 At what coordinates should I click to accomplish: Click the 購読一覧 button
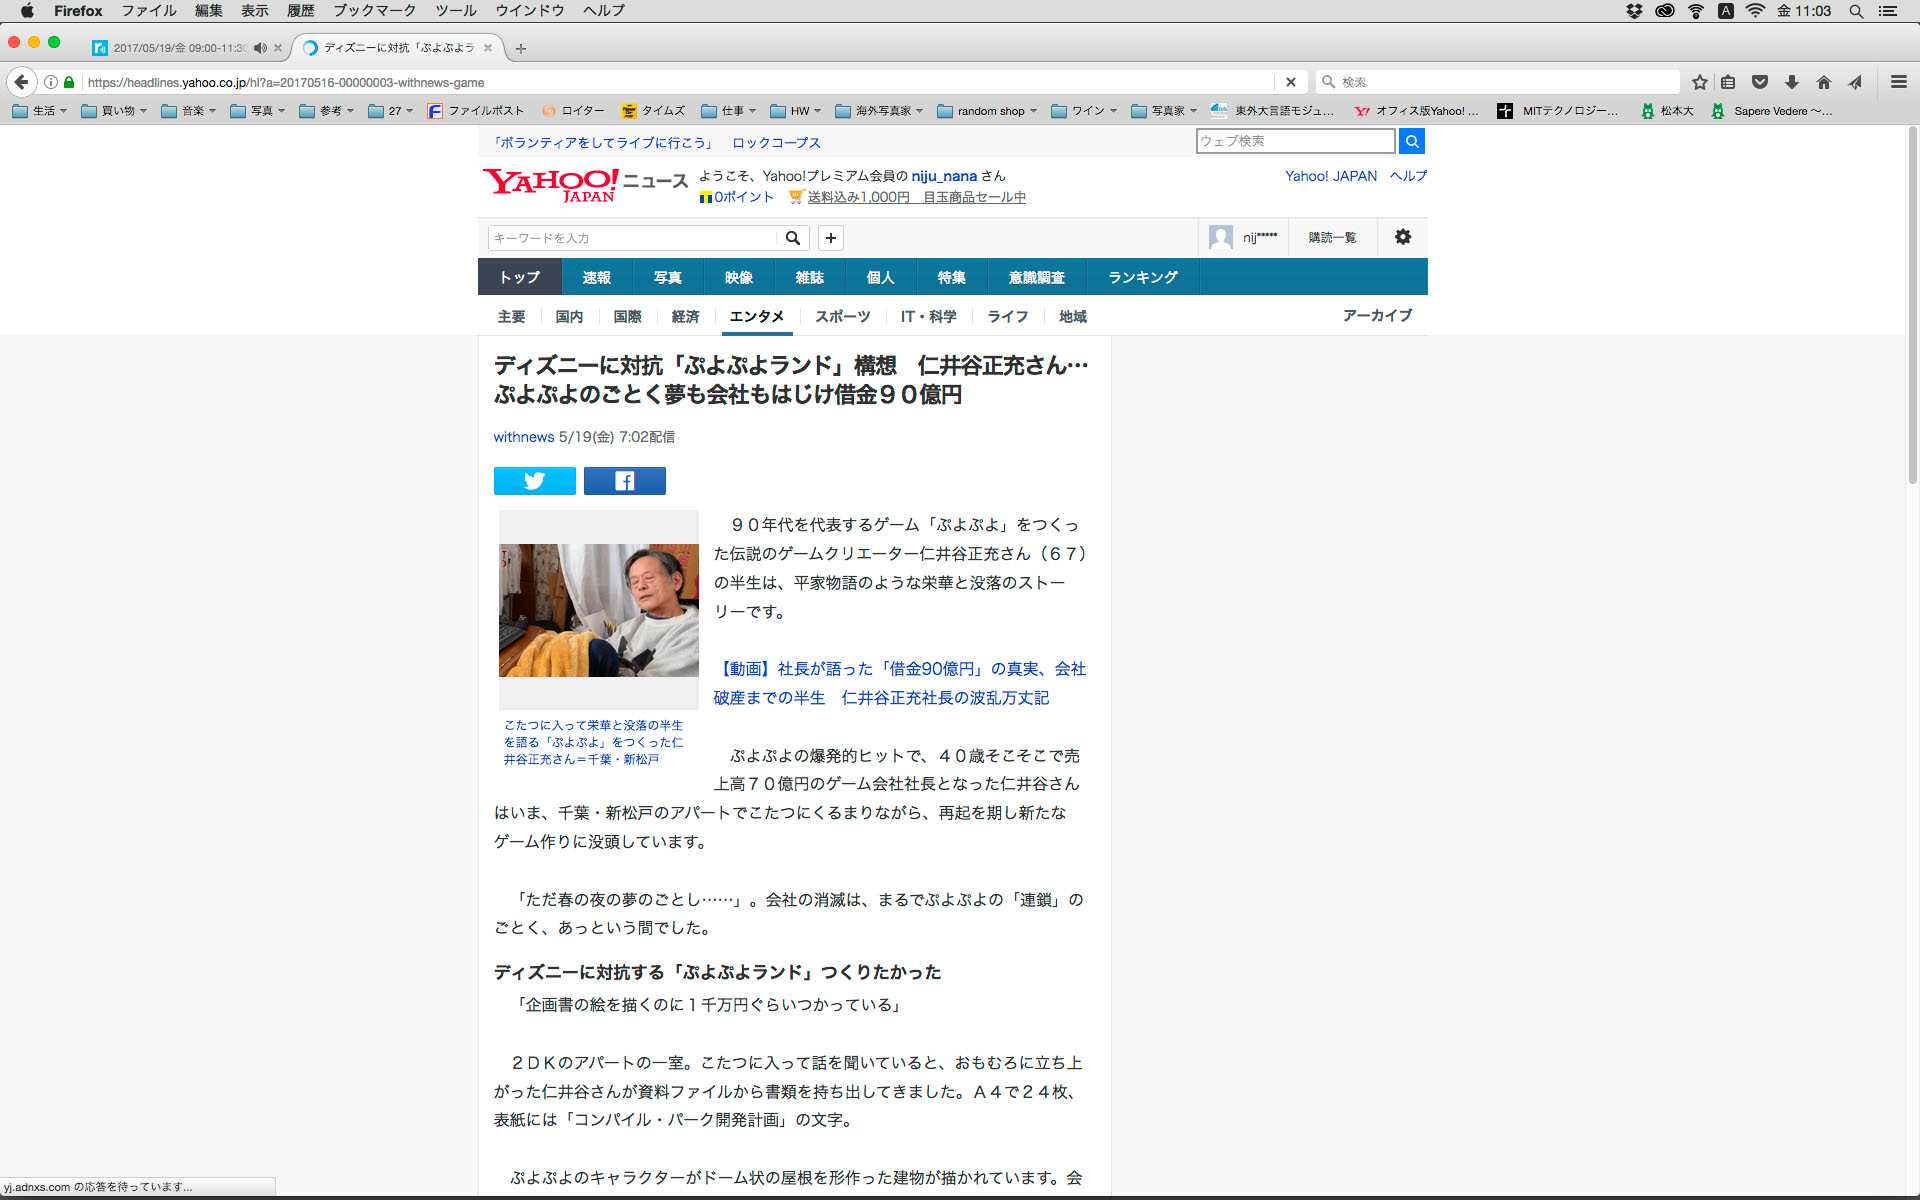click(1332, 237)
